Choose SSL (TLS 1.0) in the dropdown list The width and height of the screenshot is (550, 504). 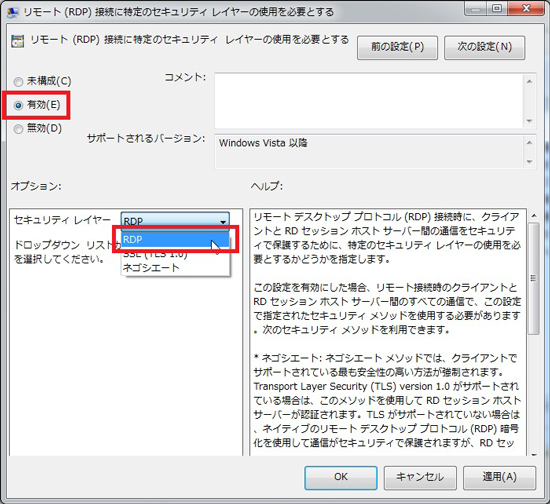[x=175, y=254]
